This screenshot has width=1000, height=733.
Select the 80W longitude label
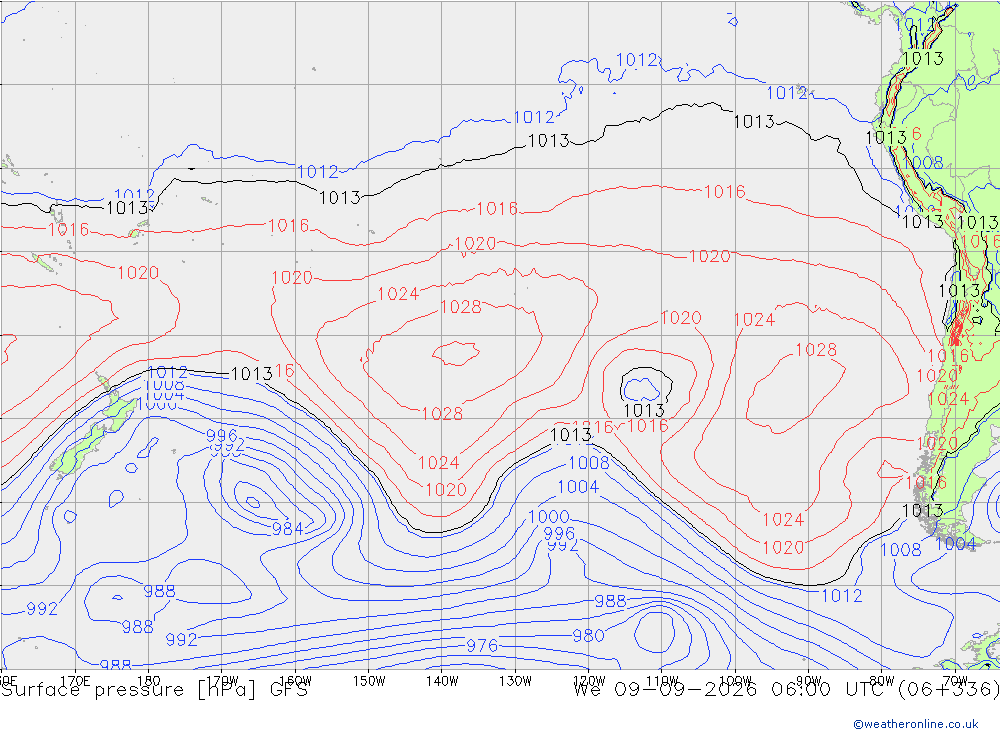882,681
